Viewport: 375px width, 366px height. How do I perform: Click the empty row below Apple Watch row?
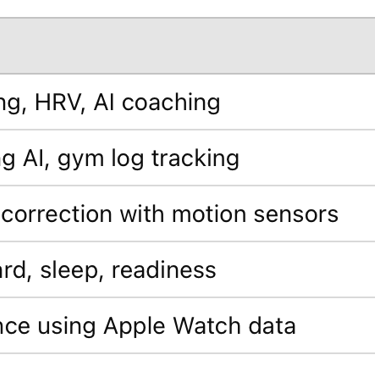point(187,360)
